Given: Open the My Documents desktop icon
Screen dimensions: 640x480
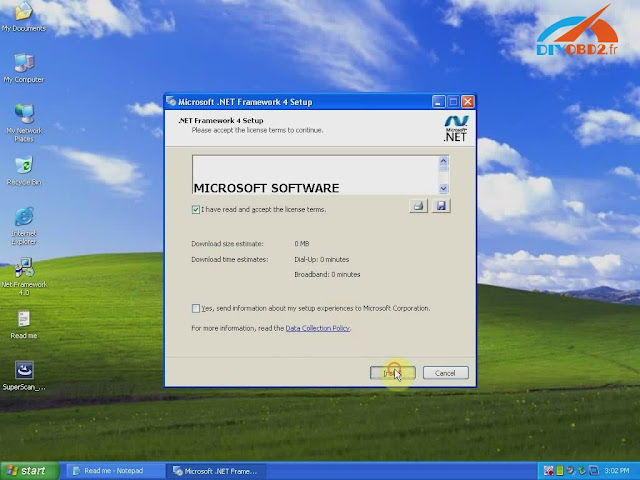Looking at the screenshot, I should click(x=24, y=18).
